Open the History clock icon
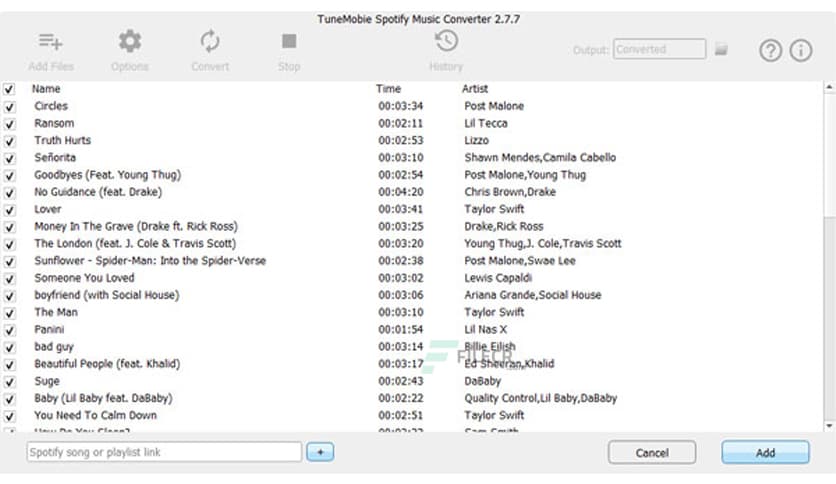Image resolution: width=836 pixels, height=484 pixels. click(446, 41)
